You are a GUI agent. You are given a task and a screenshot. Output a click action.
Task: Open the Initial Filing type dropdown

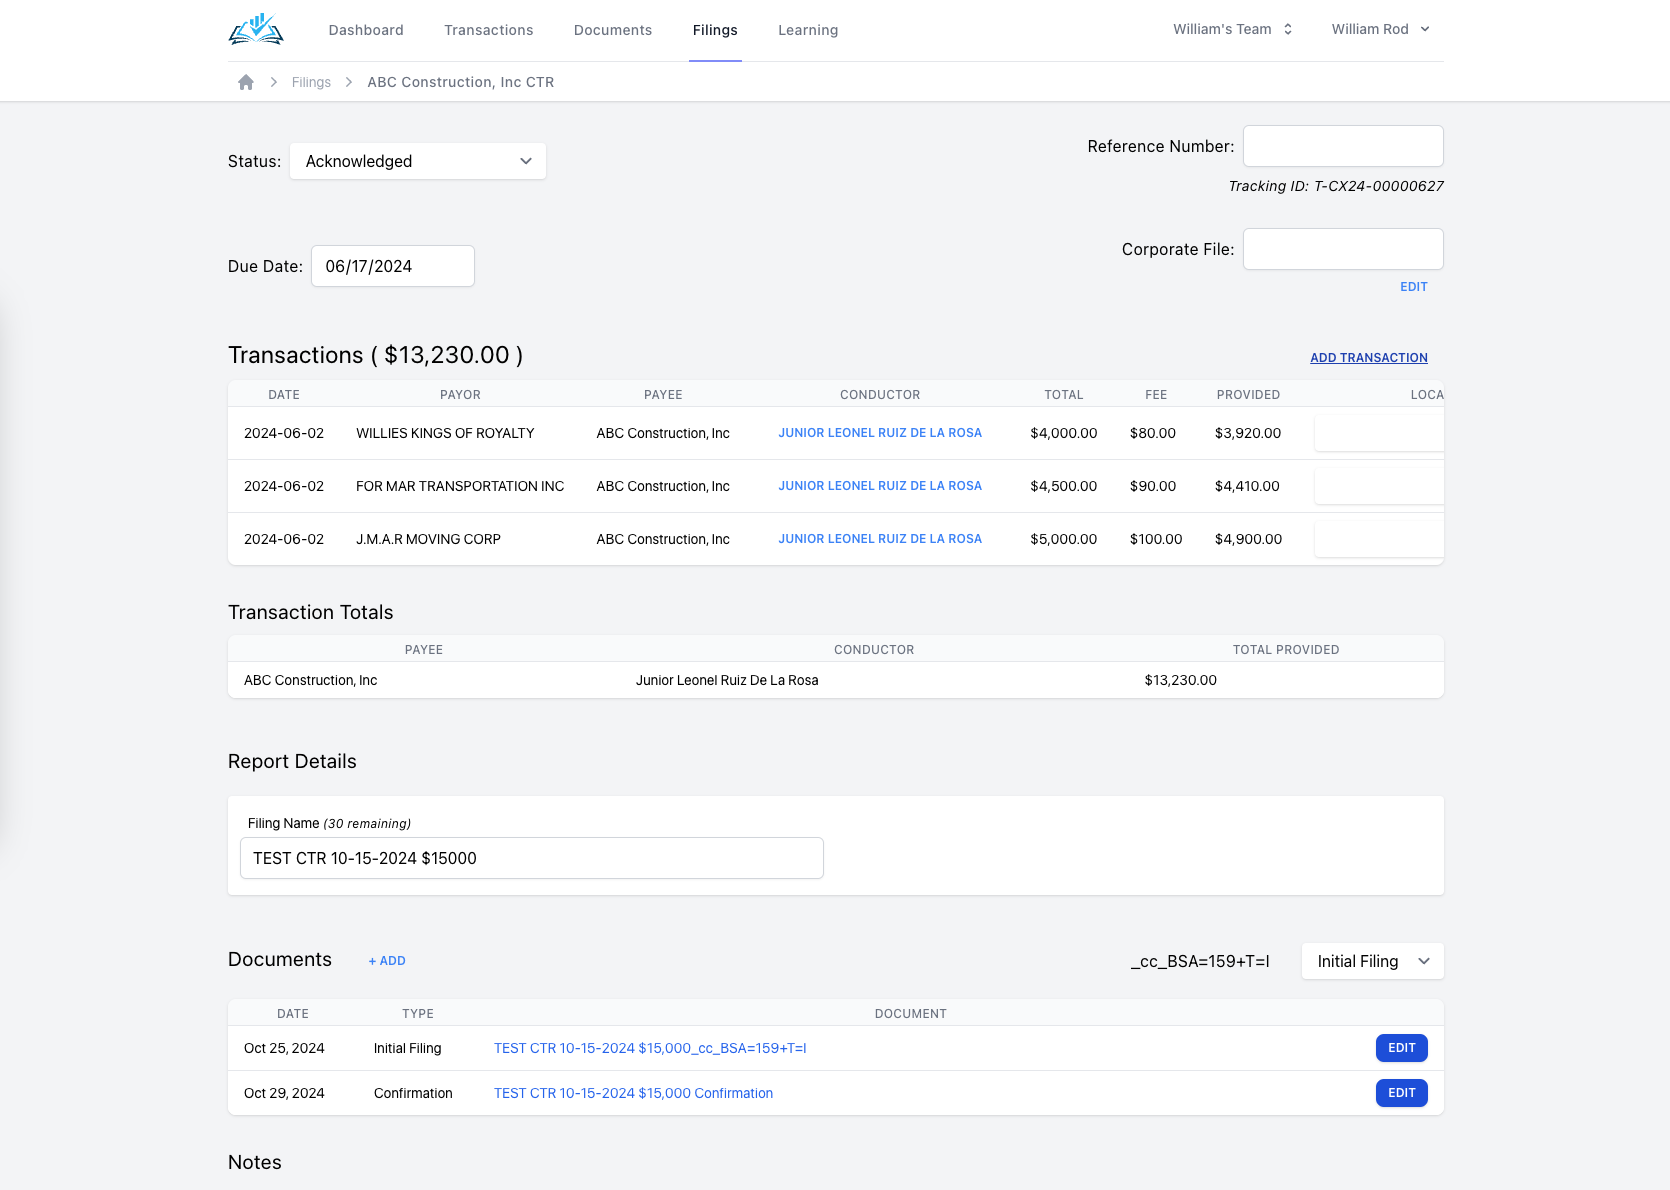coord(1372,961)
